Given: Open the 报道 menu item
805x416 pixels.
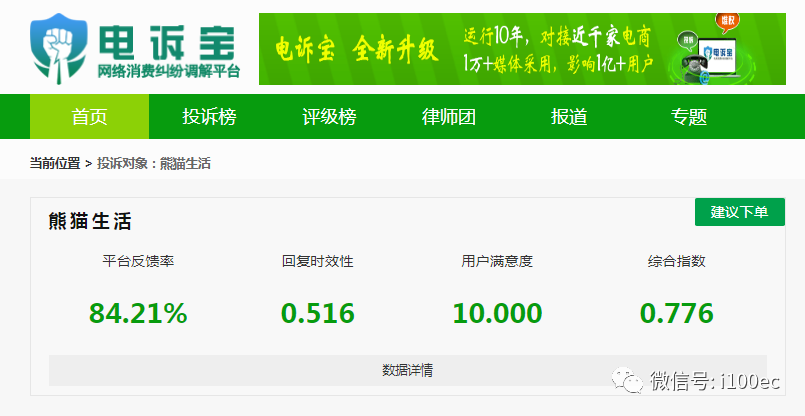Looking at the screenshot, I should 569,117.
